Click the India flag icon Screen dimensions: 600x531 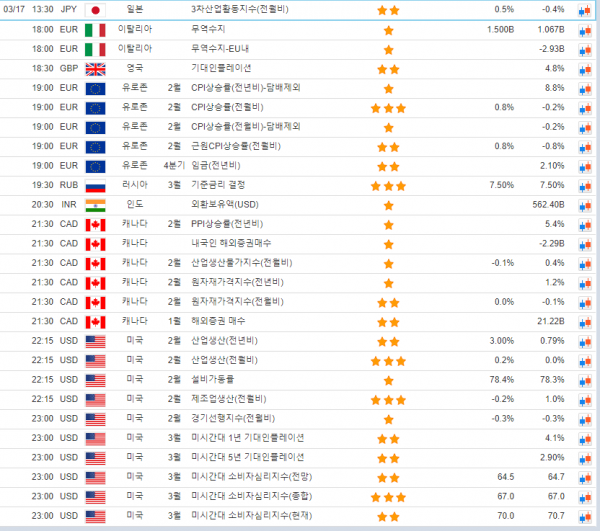[95, 204]
